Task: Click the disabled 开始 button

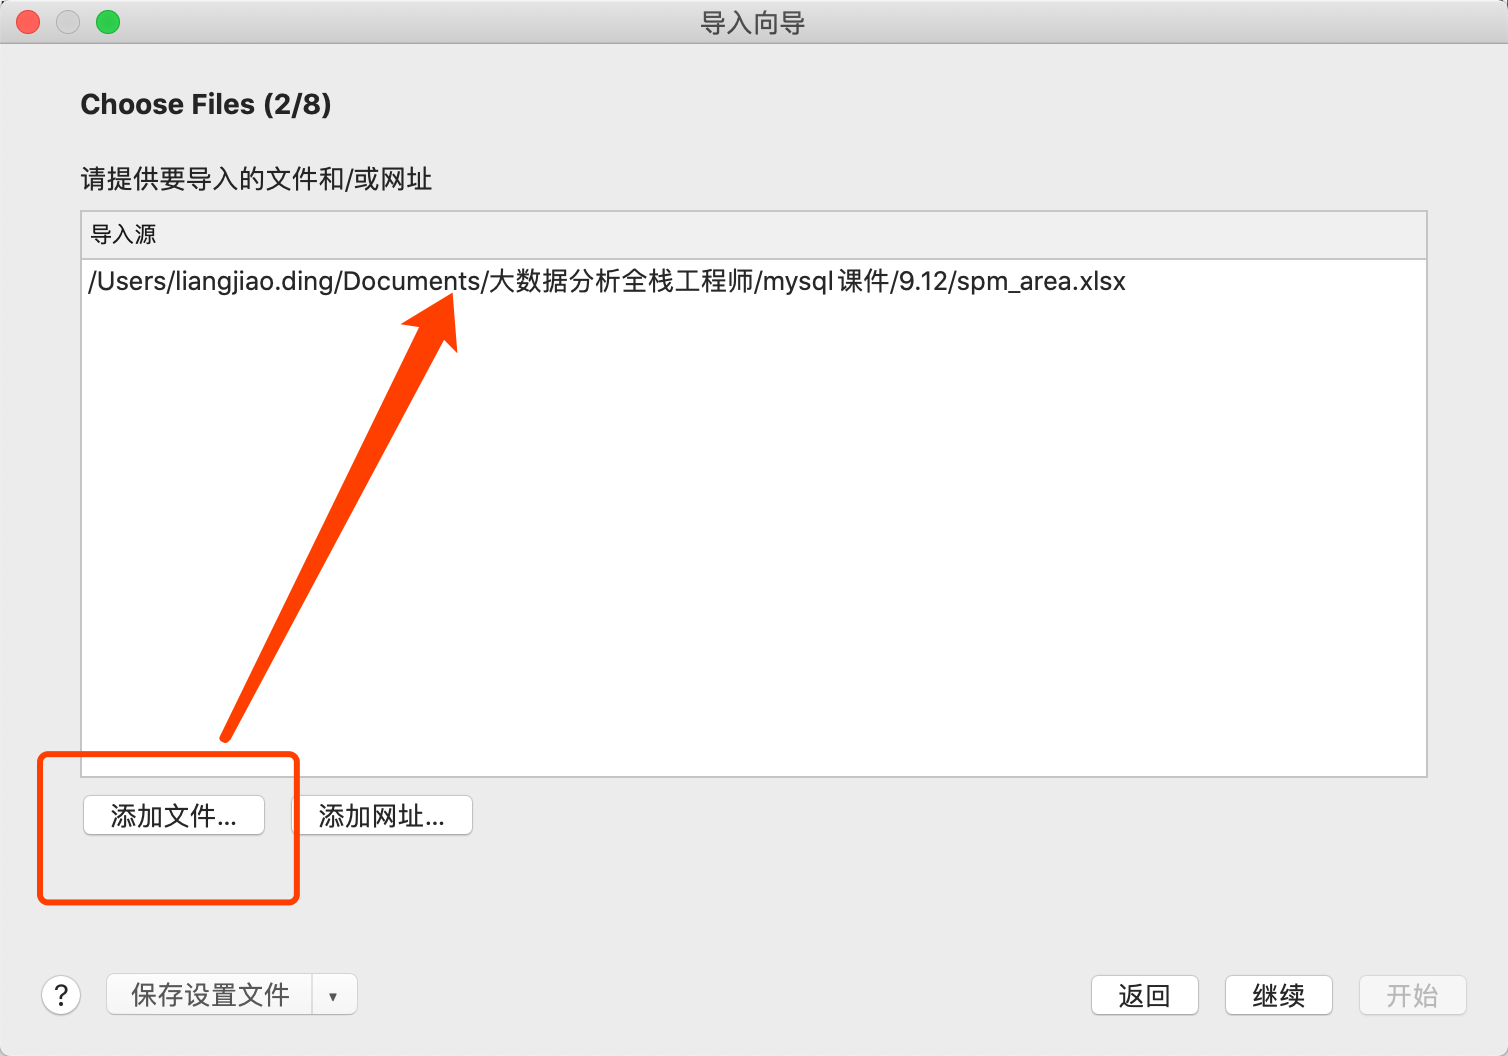Action: pyautogui.click(x=1413, y=995)
